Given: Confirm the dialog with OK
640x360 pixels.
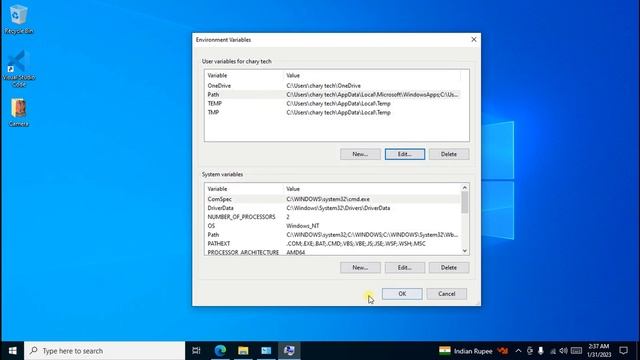Looking at the screenshot, I should point(402,294).
